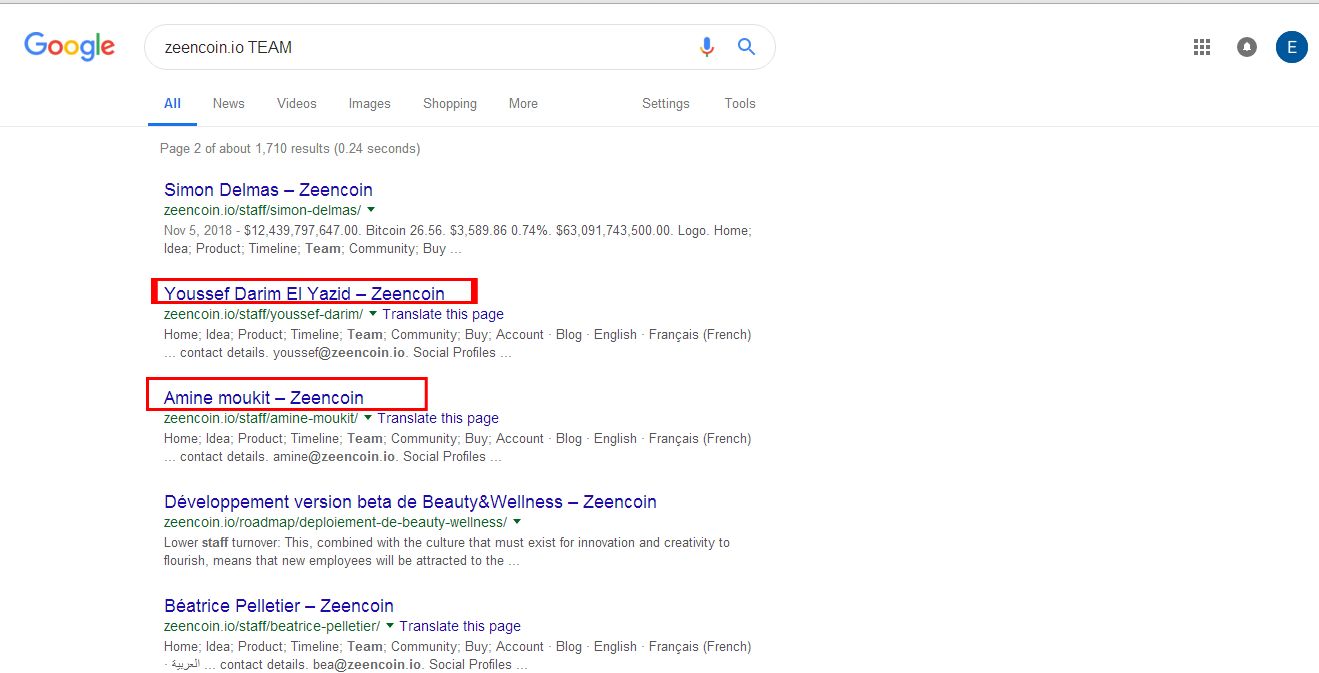Open the Amine moukit – Zeencoin result
Viewport: 1319px width, 673px height.
pos(264,398)
